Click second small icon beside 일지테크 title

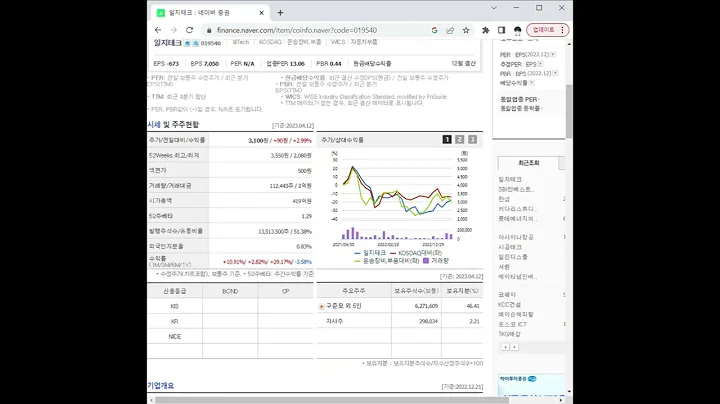pyautogui.click(x=196, y=43)
